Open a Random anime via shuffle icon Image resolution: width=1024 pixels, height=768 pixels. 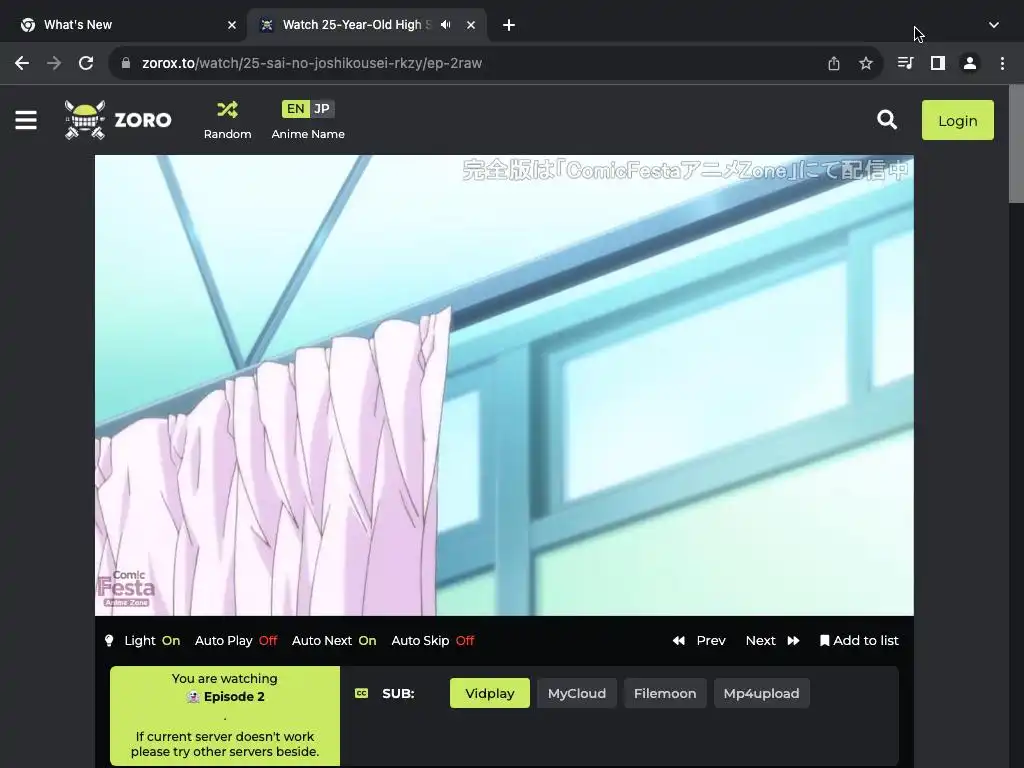point(227,109)
